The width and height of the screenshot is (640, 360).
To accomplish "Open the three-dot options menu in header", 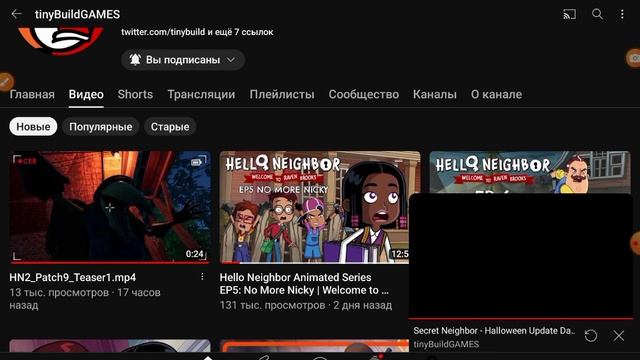I will 622,14.
